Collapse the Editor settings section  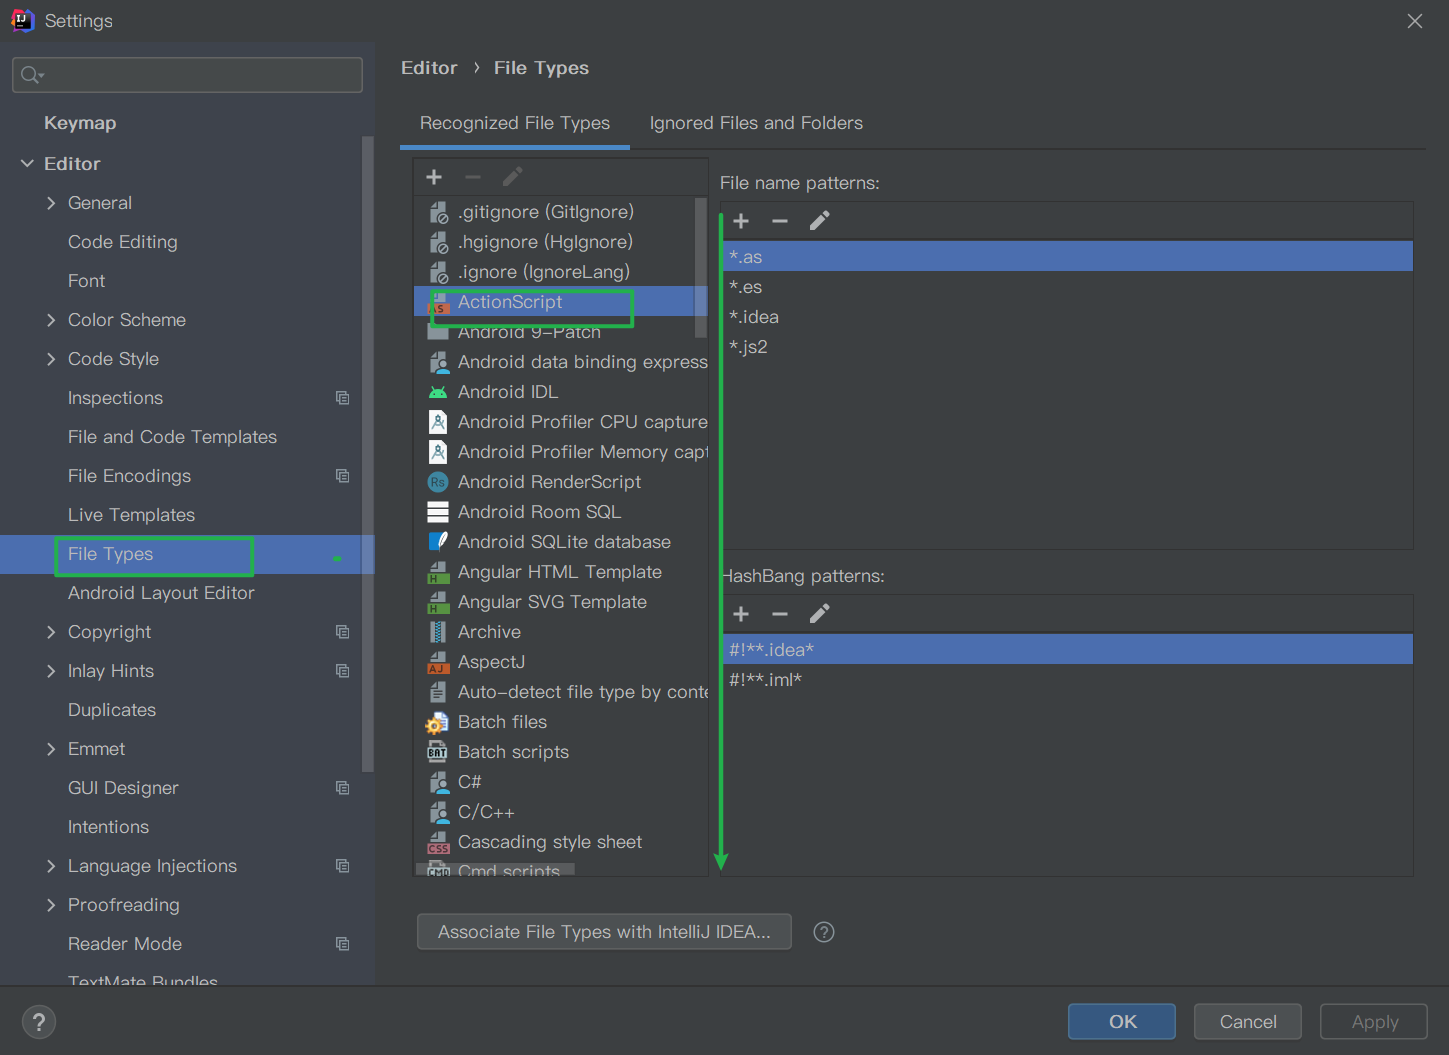point(27,163)
